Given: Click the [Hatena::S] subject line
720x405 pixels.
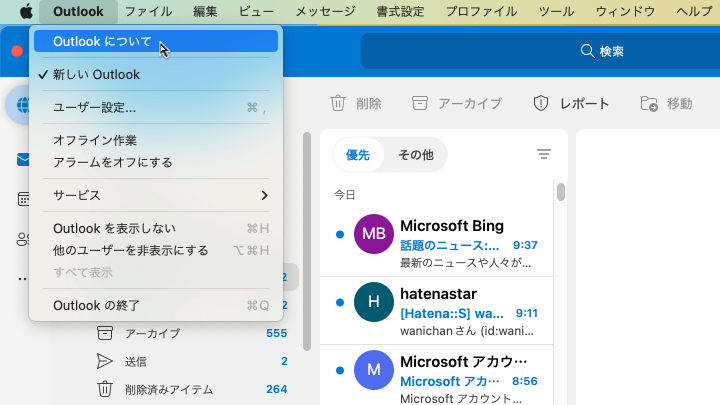Looking at the screenshot, I should [452, 314].
